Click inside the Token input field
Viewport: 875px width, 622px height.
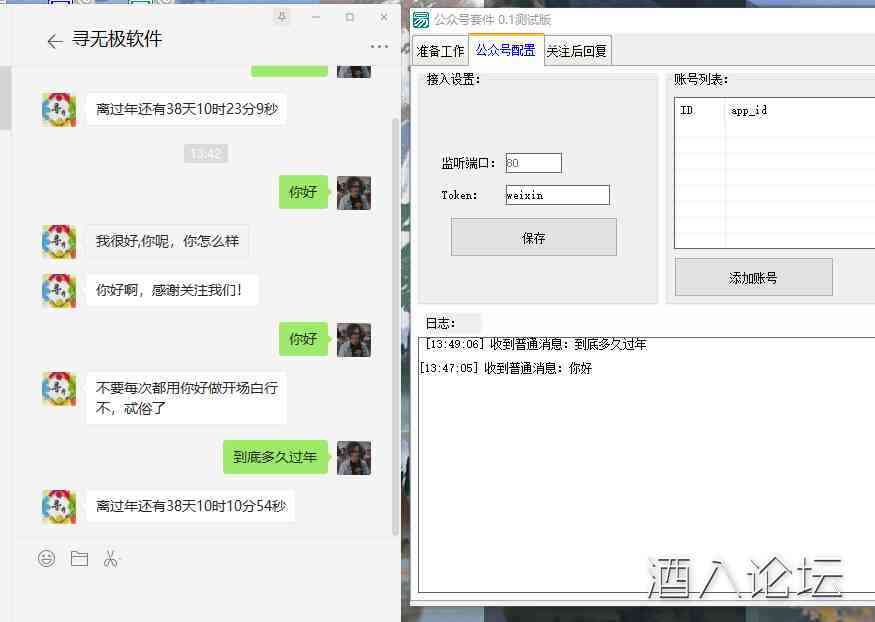click(x=557, y=194)
